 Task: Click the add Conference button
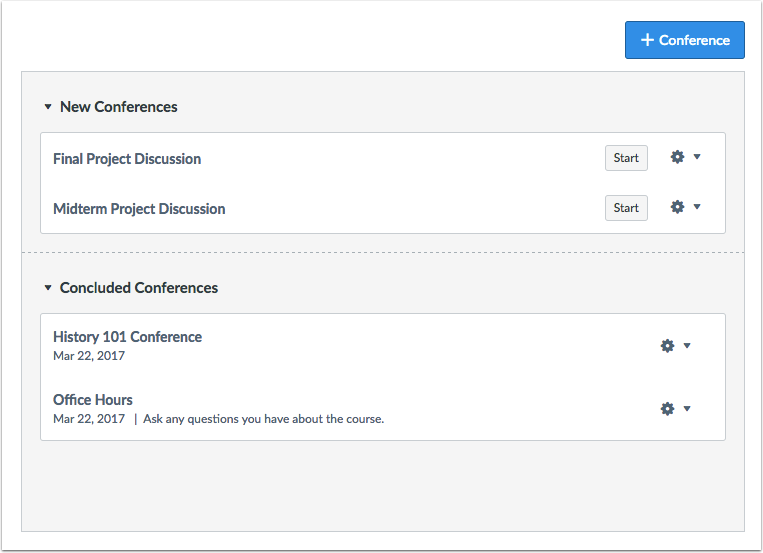685,40
